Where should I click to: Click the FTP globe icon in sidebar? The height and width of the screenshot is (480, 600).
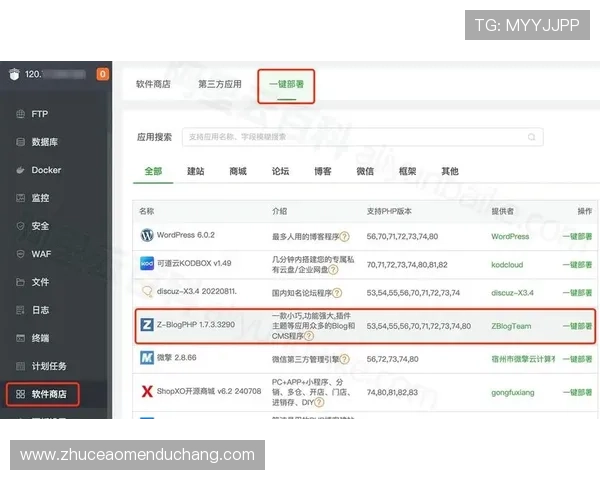[x=21, y=114]
